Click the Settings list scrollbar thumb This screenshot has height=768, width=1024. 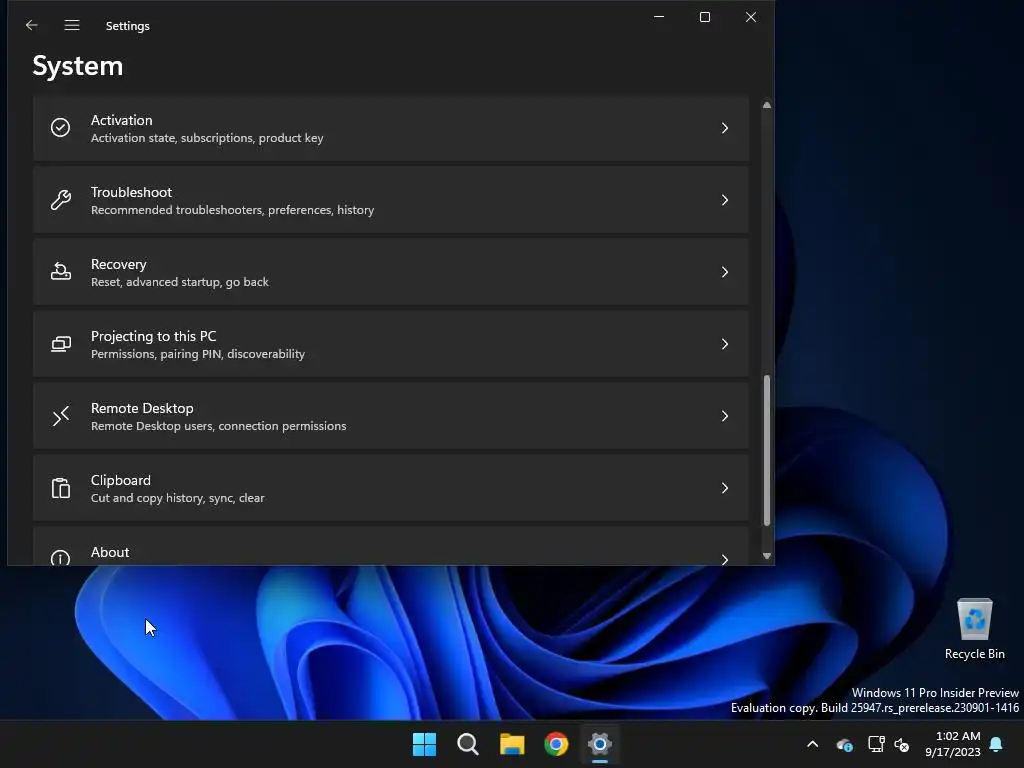pos(767,450)
